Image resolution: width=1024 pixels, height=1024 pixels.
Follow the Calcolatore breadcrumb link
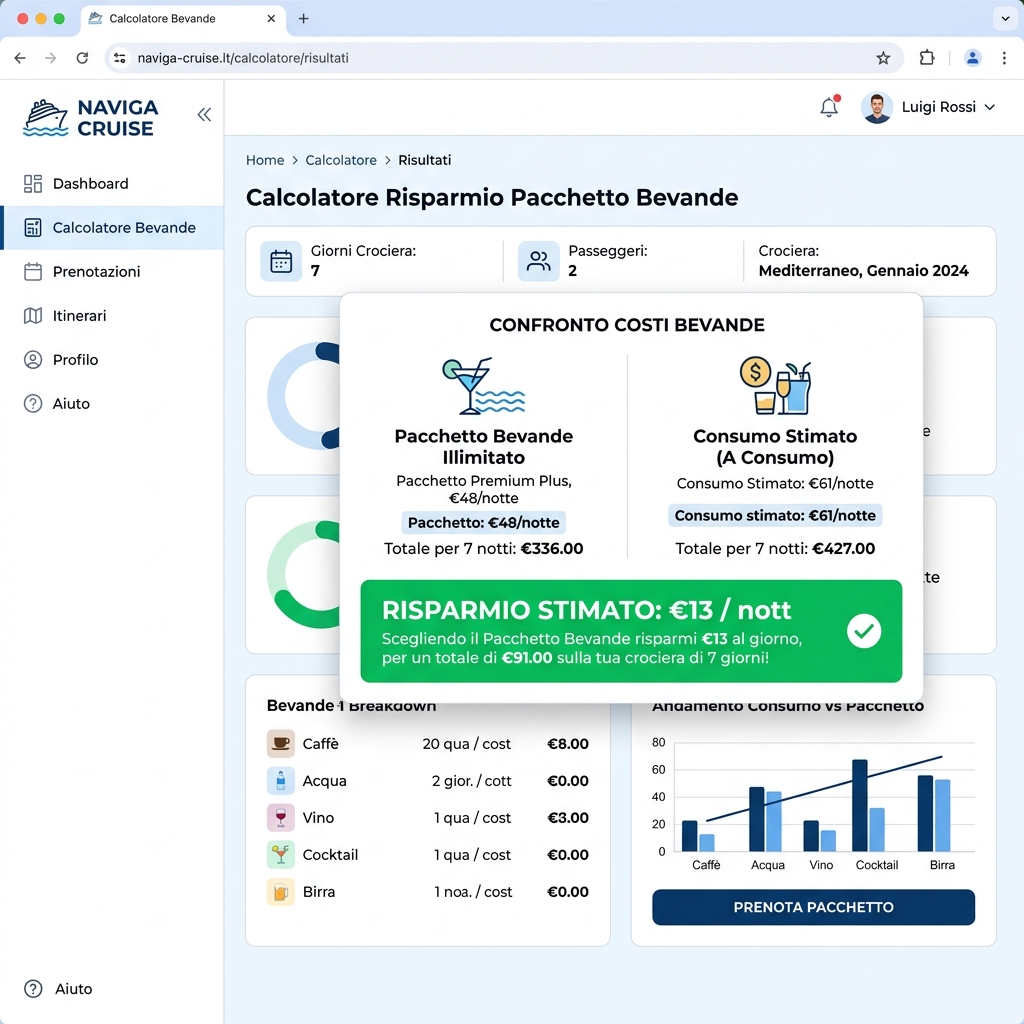coord(341,160)
